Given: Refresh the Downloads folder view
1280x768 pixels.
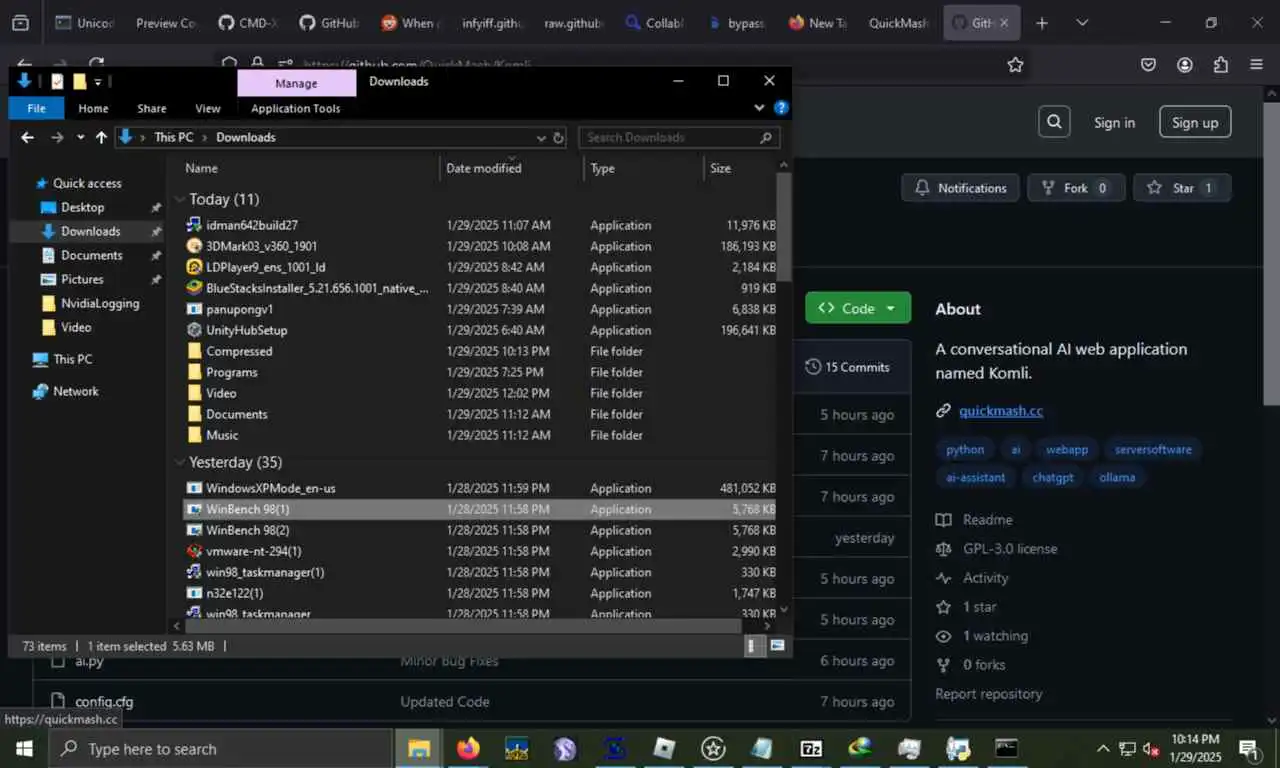Looking at the screenshot, I should [x=559, y=138].
